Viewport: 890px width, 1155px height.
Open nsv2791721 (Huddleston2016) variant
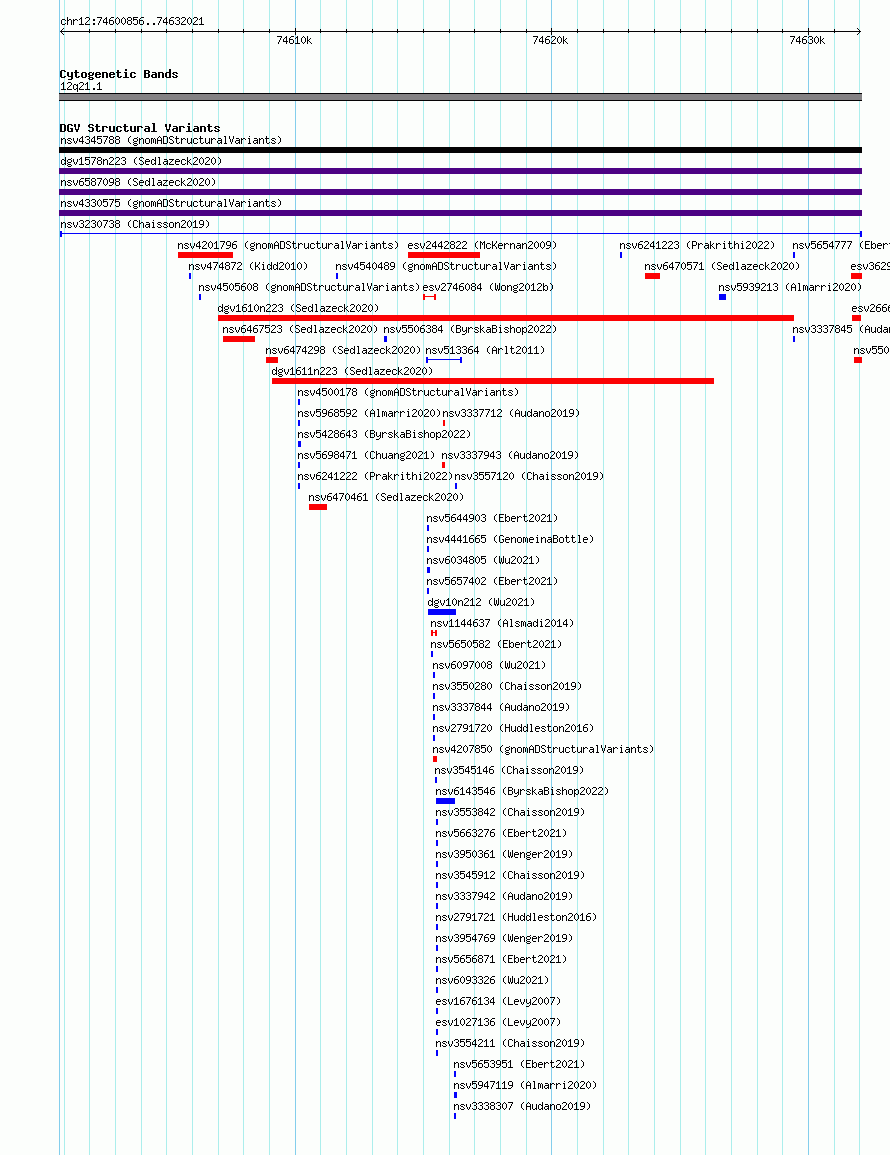(x=516, y=917)
